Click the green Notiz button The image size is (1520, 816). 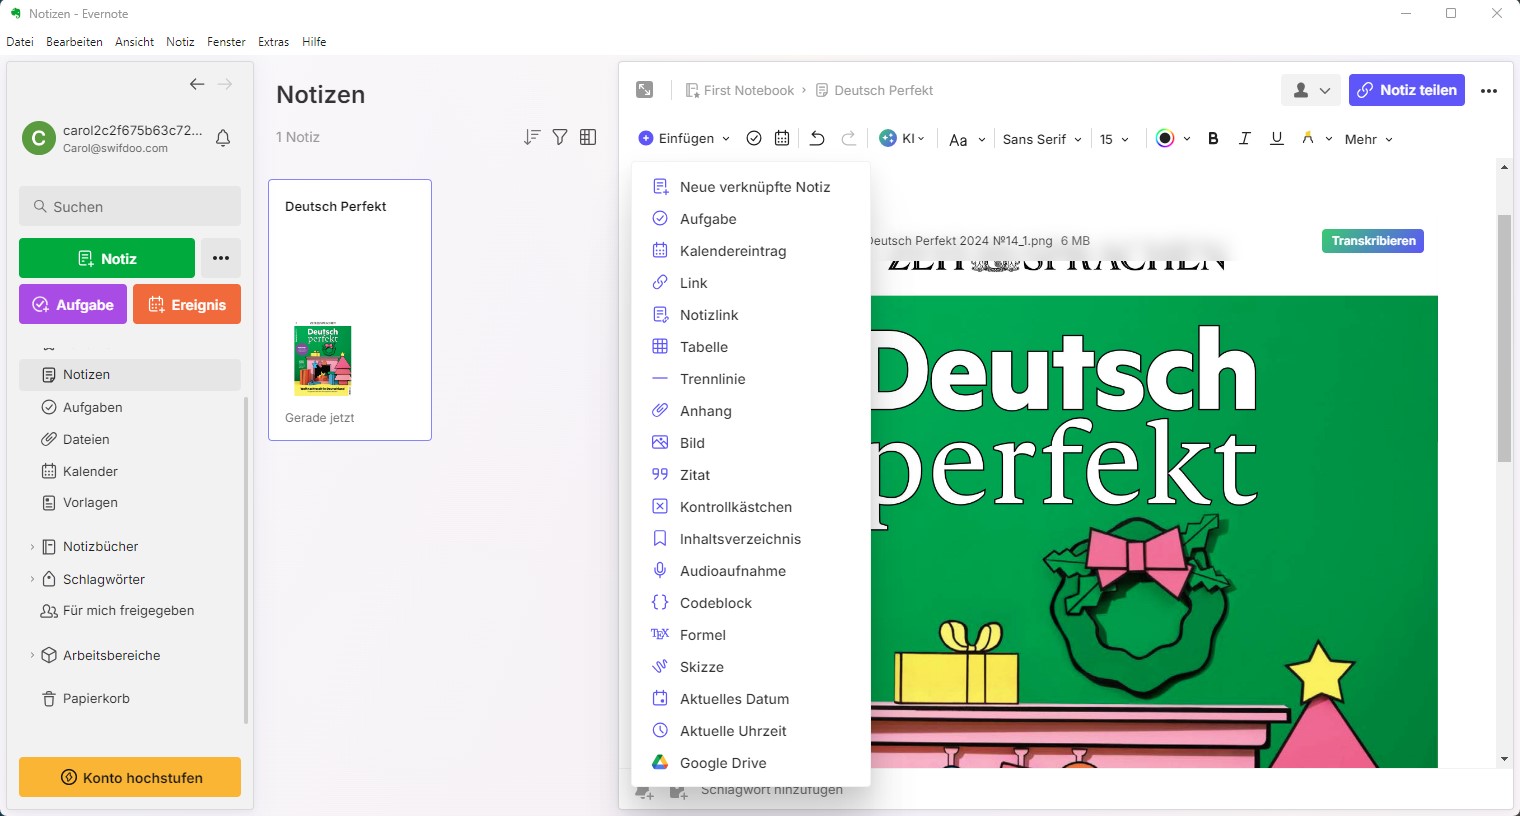[x=107, y=258]
